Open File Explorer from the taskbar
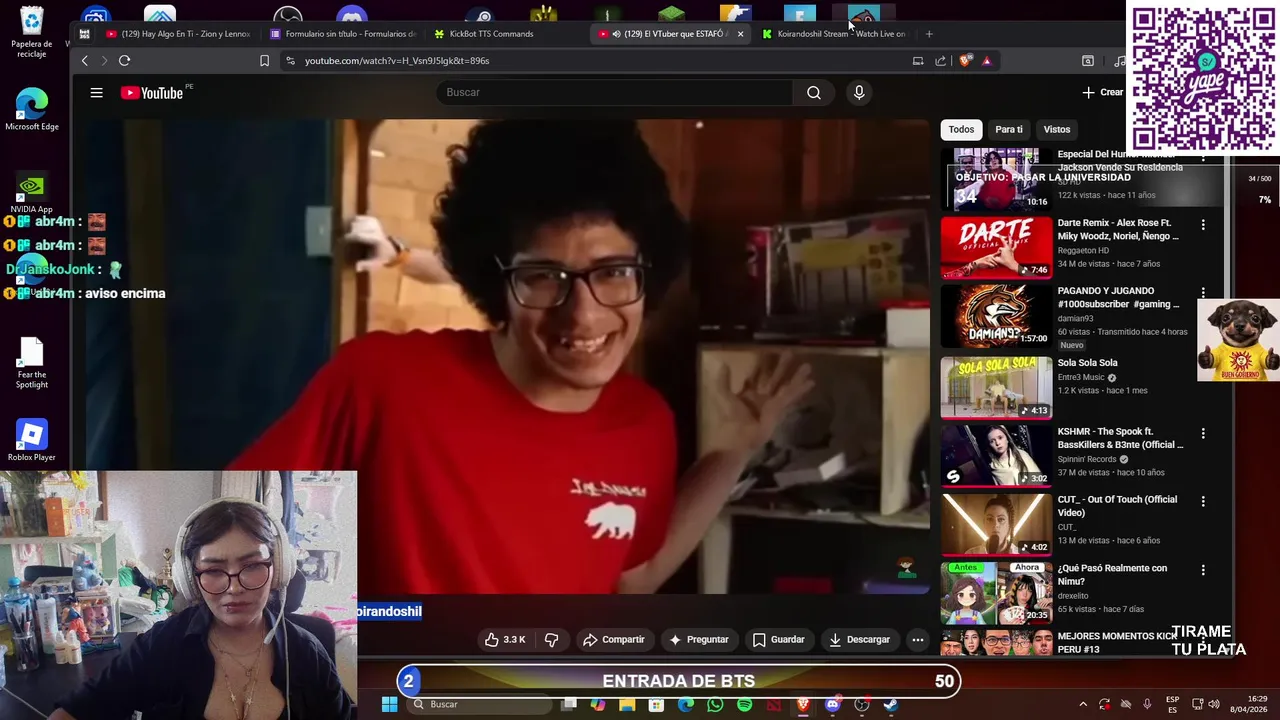1280x720 pixels. point(627,705)
